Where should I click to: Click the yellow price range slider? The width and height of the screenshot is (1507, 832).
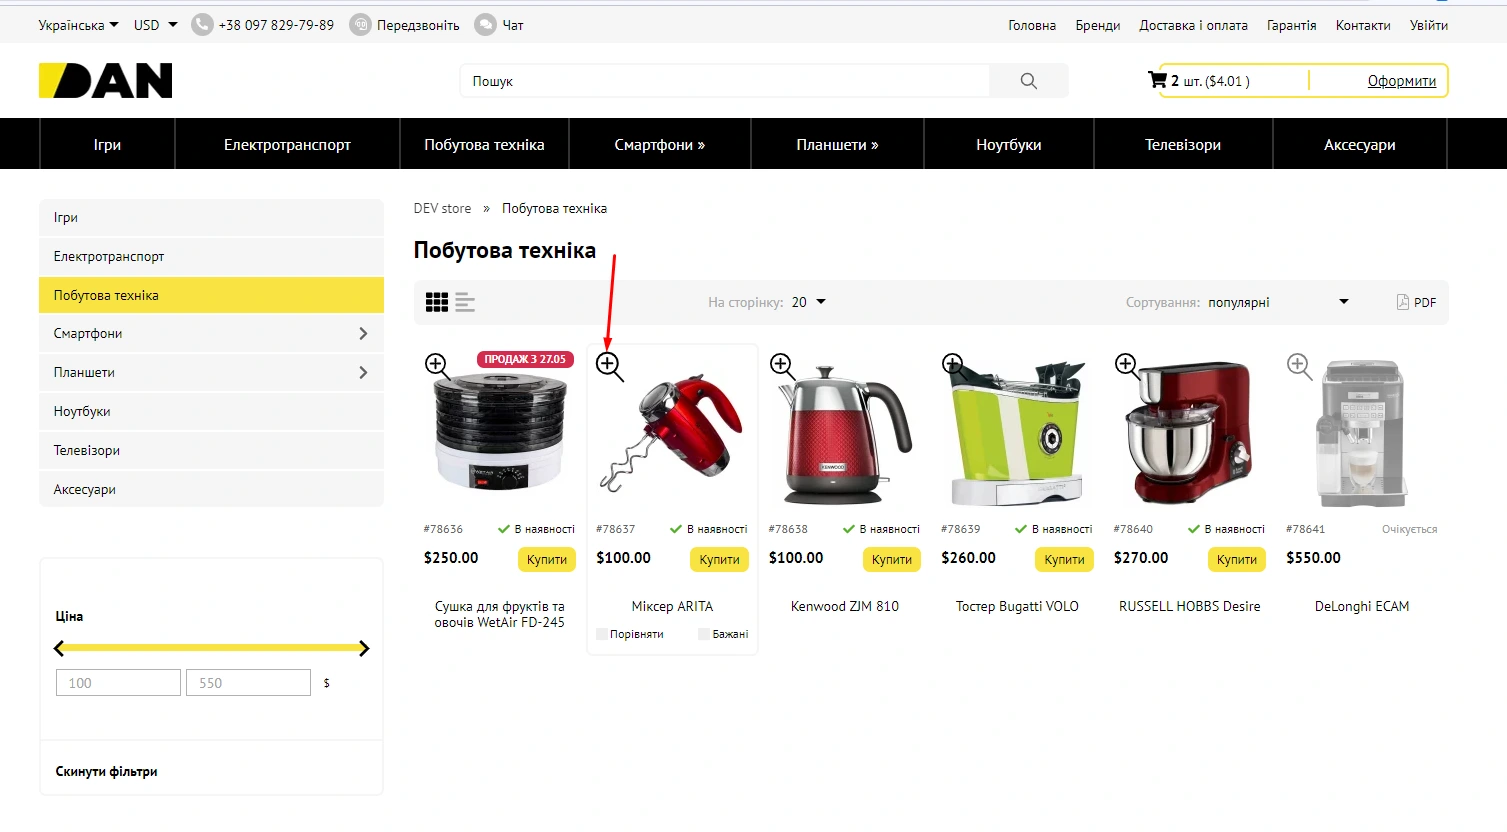click(211, 648)
